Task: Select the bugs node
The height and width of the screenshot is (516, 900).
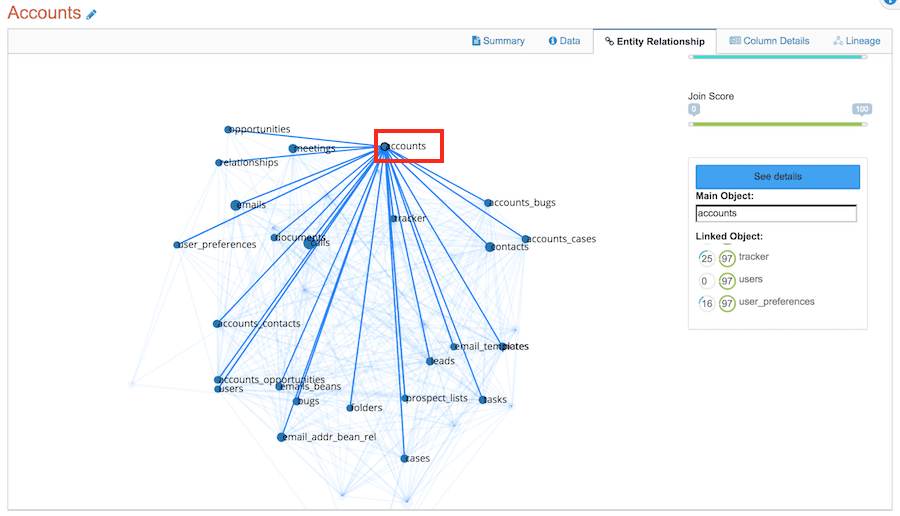Action: (x=297, y=401)
